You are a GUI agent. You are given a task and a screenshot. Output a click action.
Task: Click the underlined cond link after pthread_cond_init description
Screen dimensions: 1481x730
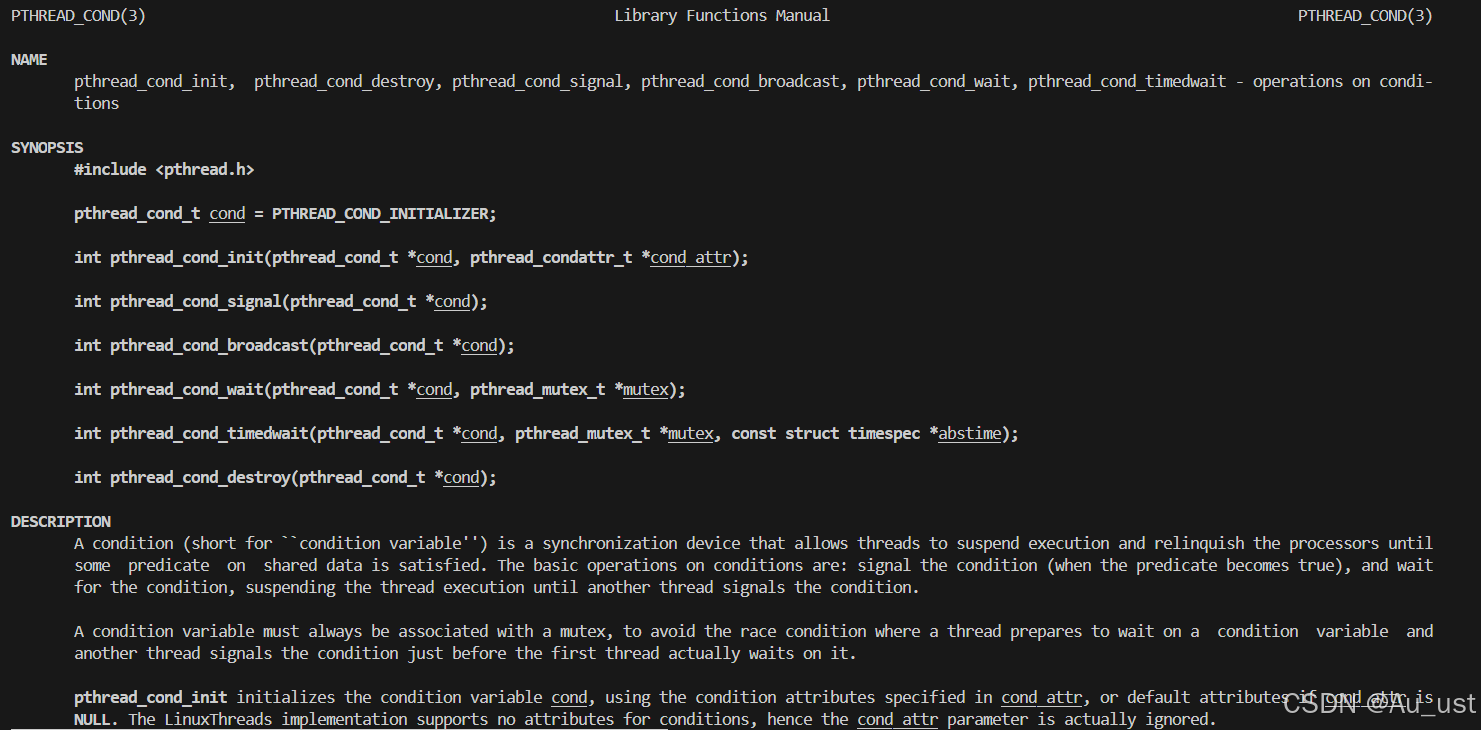[x=569, y=697]
